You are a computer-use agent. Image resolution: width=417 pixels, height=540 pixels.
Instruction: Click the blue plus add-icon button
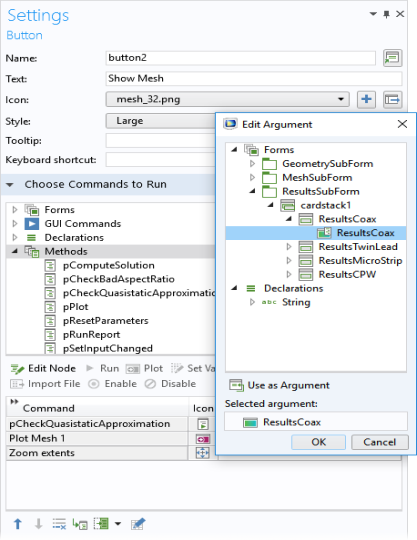coord(366,100)
